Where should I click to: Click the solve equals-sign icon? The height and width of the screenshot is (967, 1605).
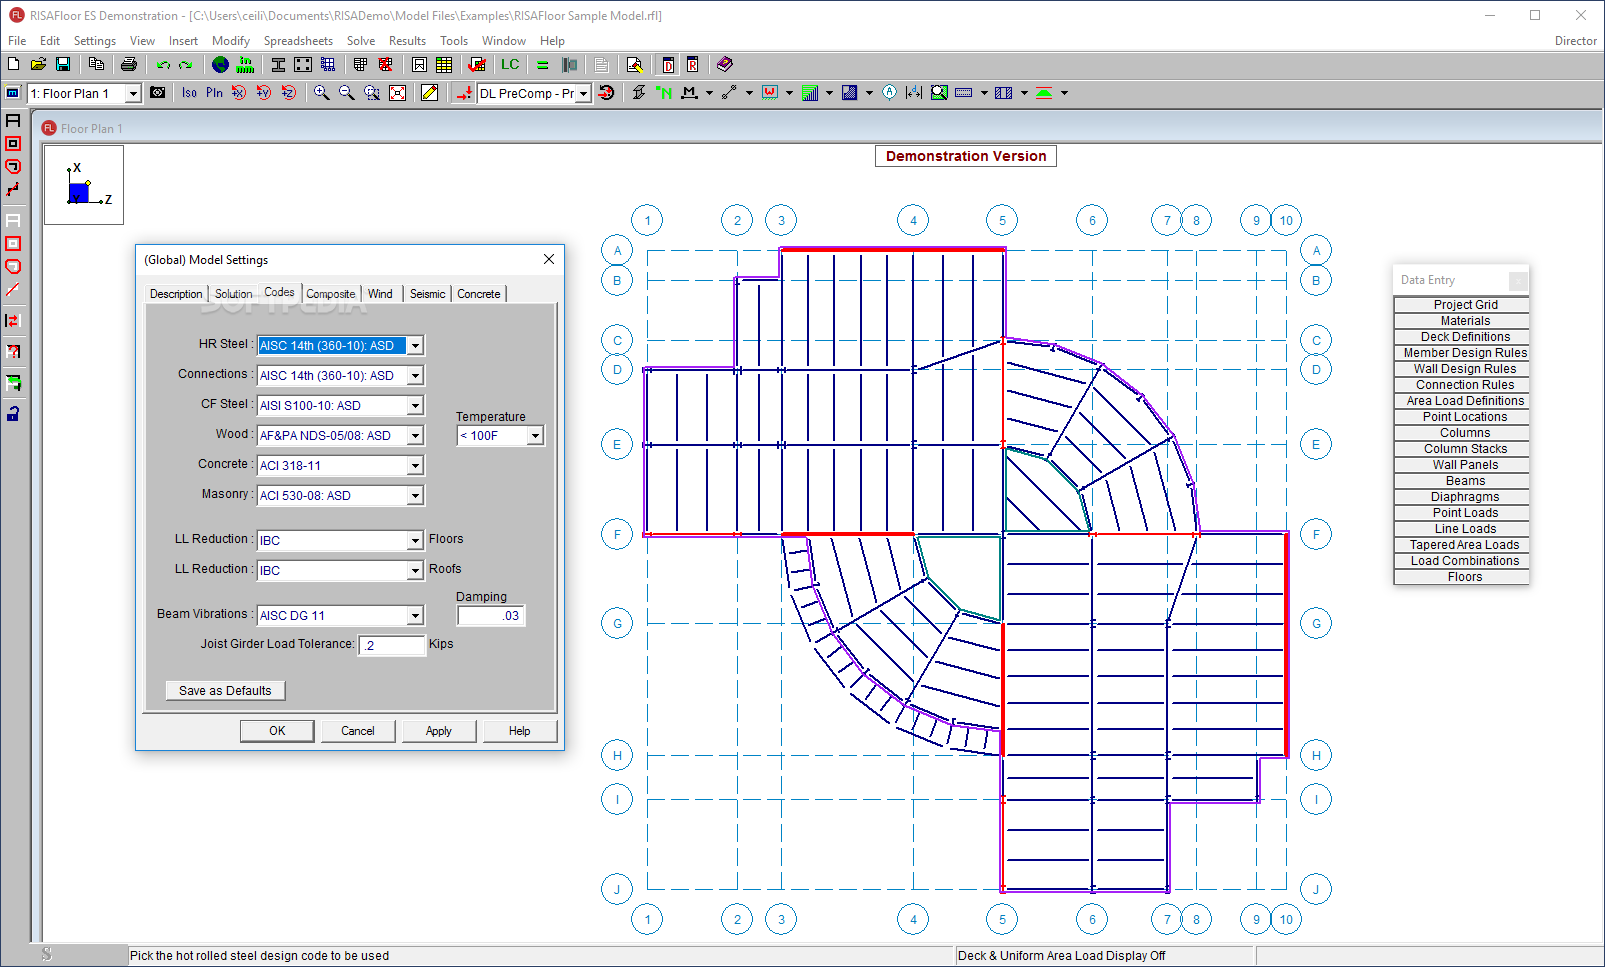pyautogui.click(x=543, y=64)
